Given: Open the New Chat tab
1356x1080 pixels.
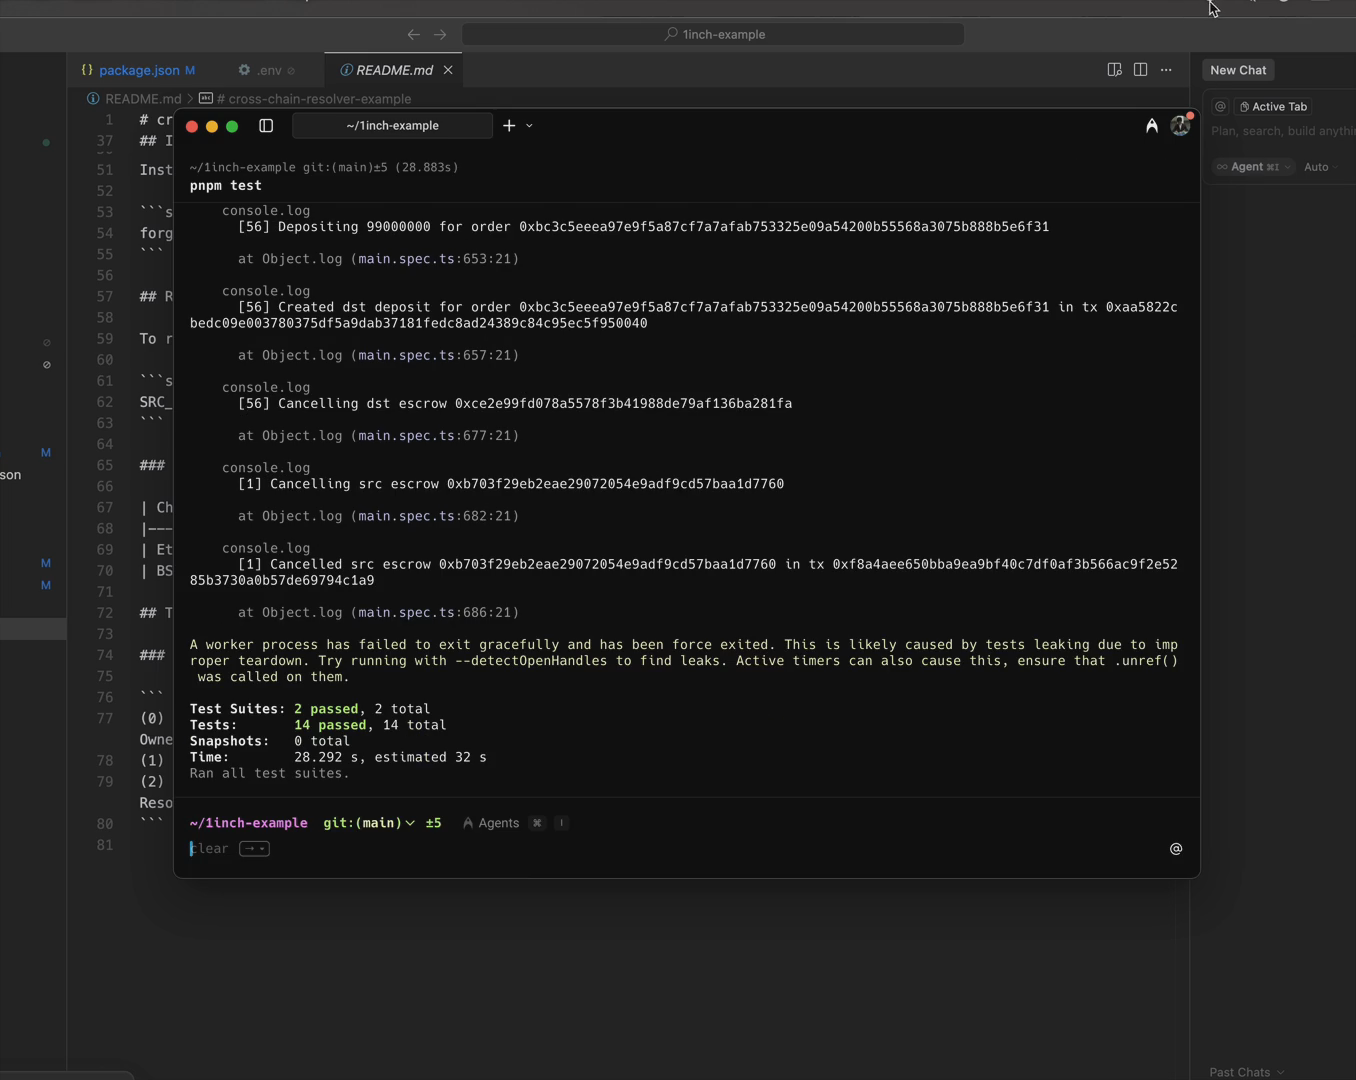Looking at the screenshot, I should point(1238,70).
